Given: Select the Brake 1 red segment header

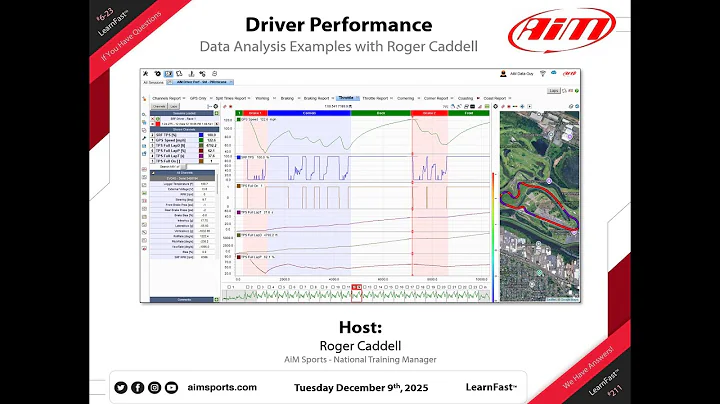Looking at the screenshot, I should tap(255, 113).
